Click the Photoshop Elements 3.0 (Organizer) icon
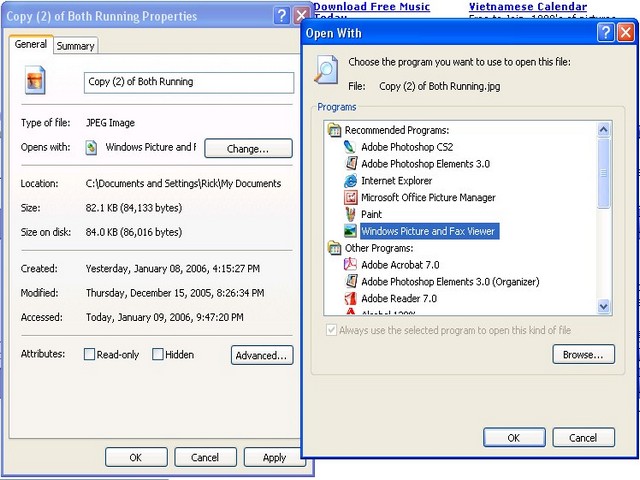This screenshot has height=480, width=640. 351,281
